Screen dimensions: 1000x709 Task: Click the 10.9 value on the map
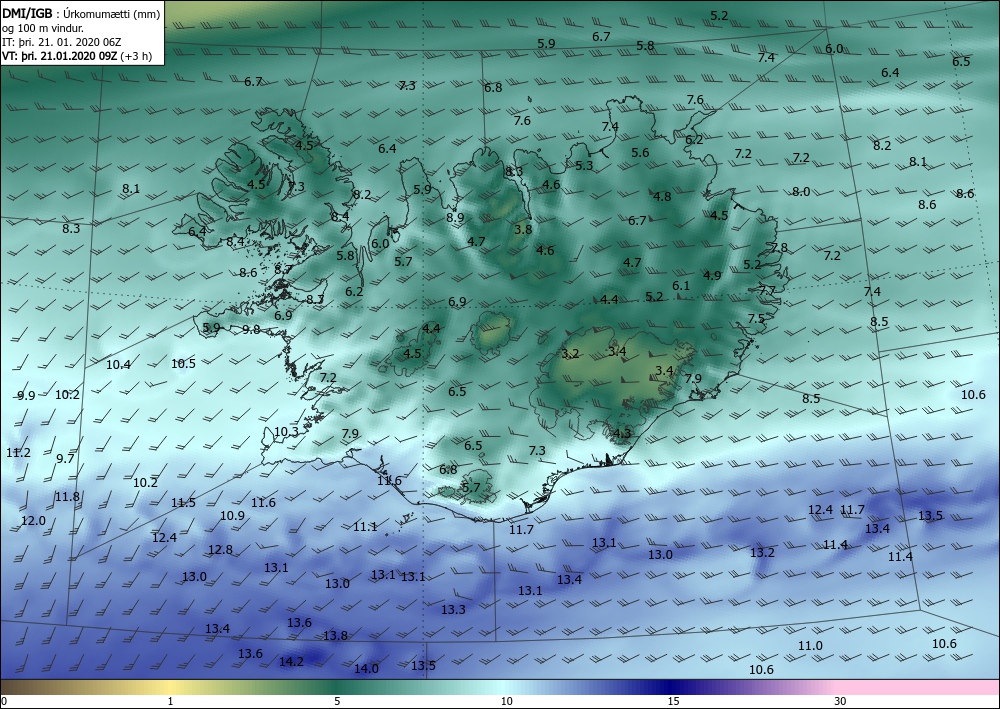pyautogui.click(x=232, y=516)
